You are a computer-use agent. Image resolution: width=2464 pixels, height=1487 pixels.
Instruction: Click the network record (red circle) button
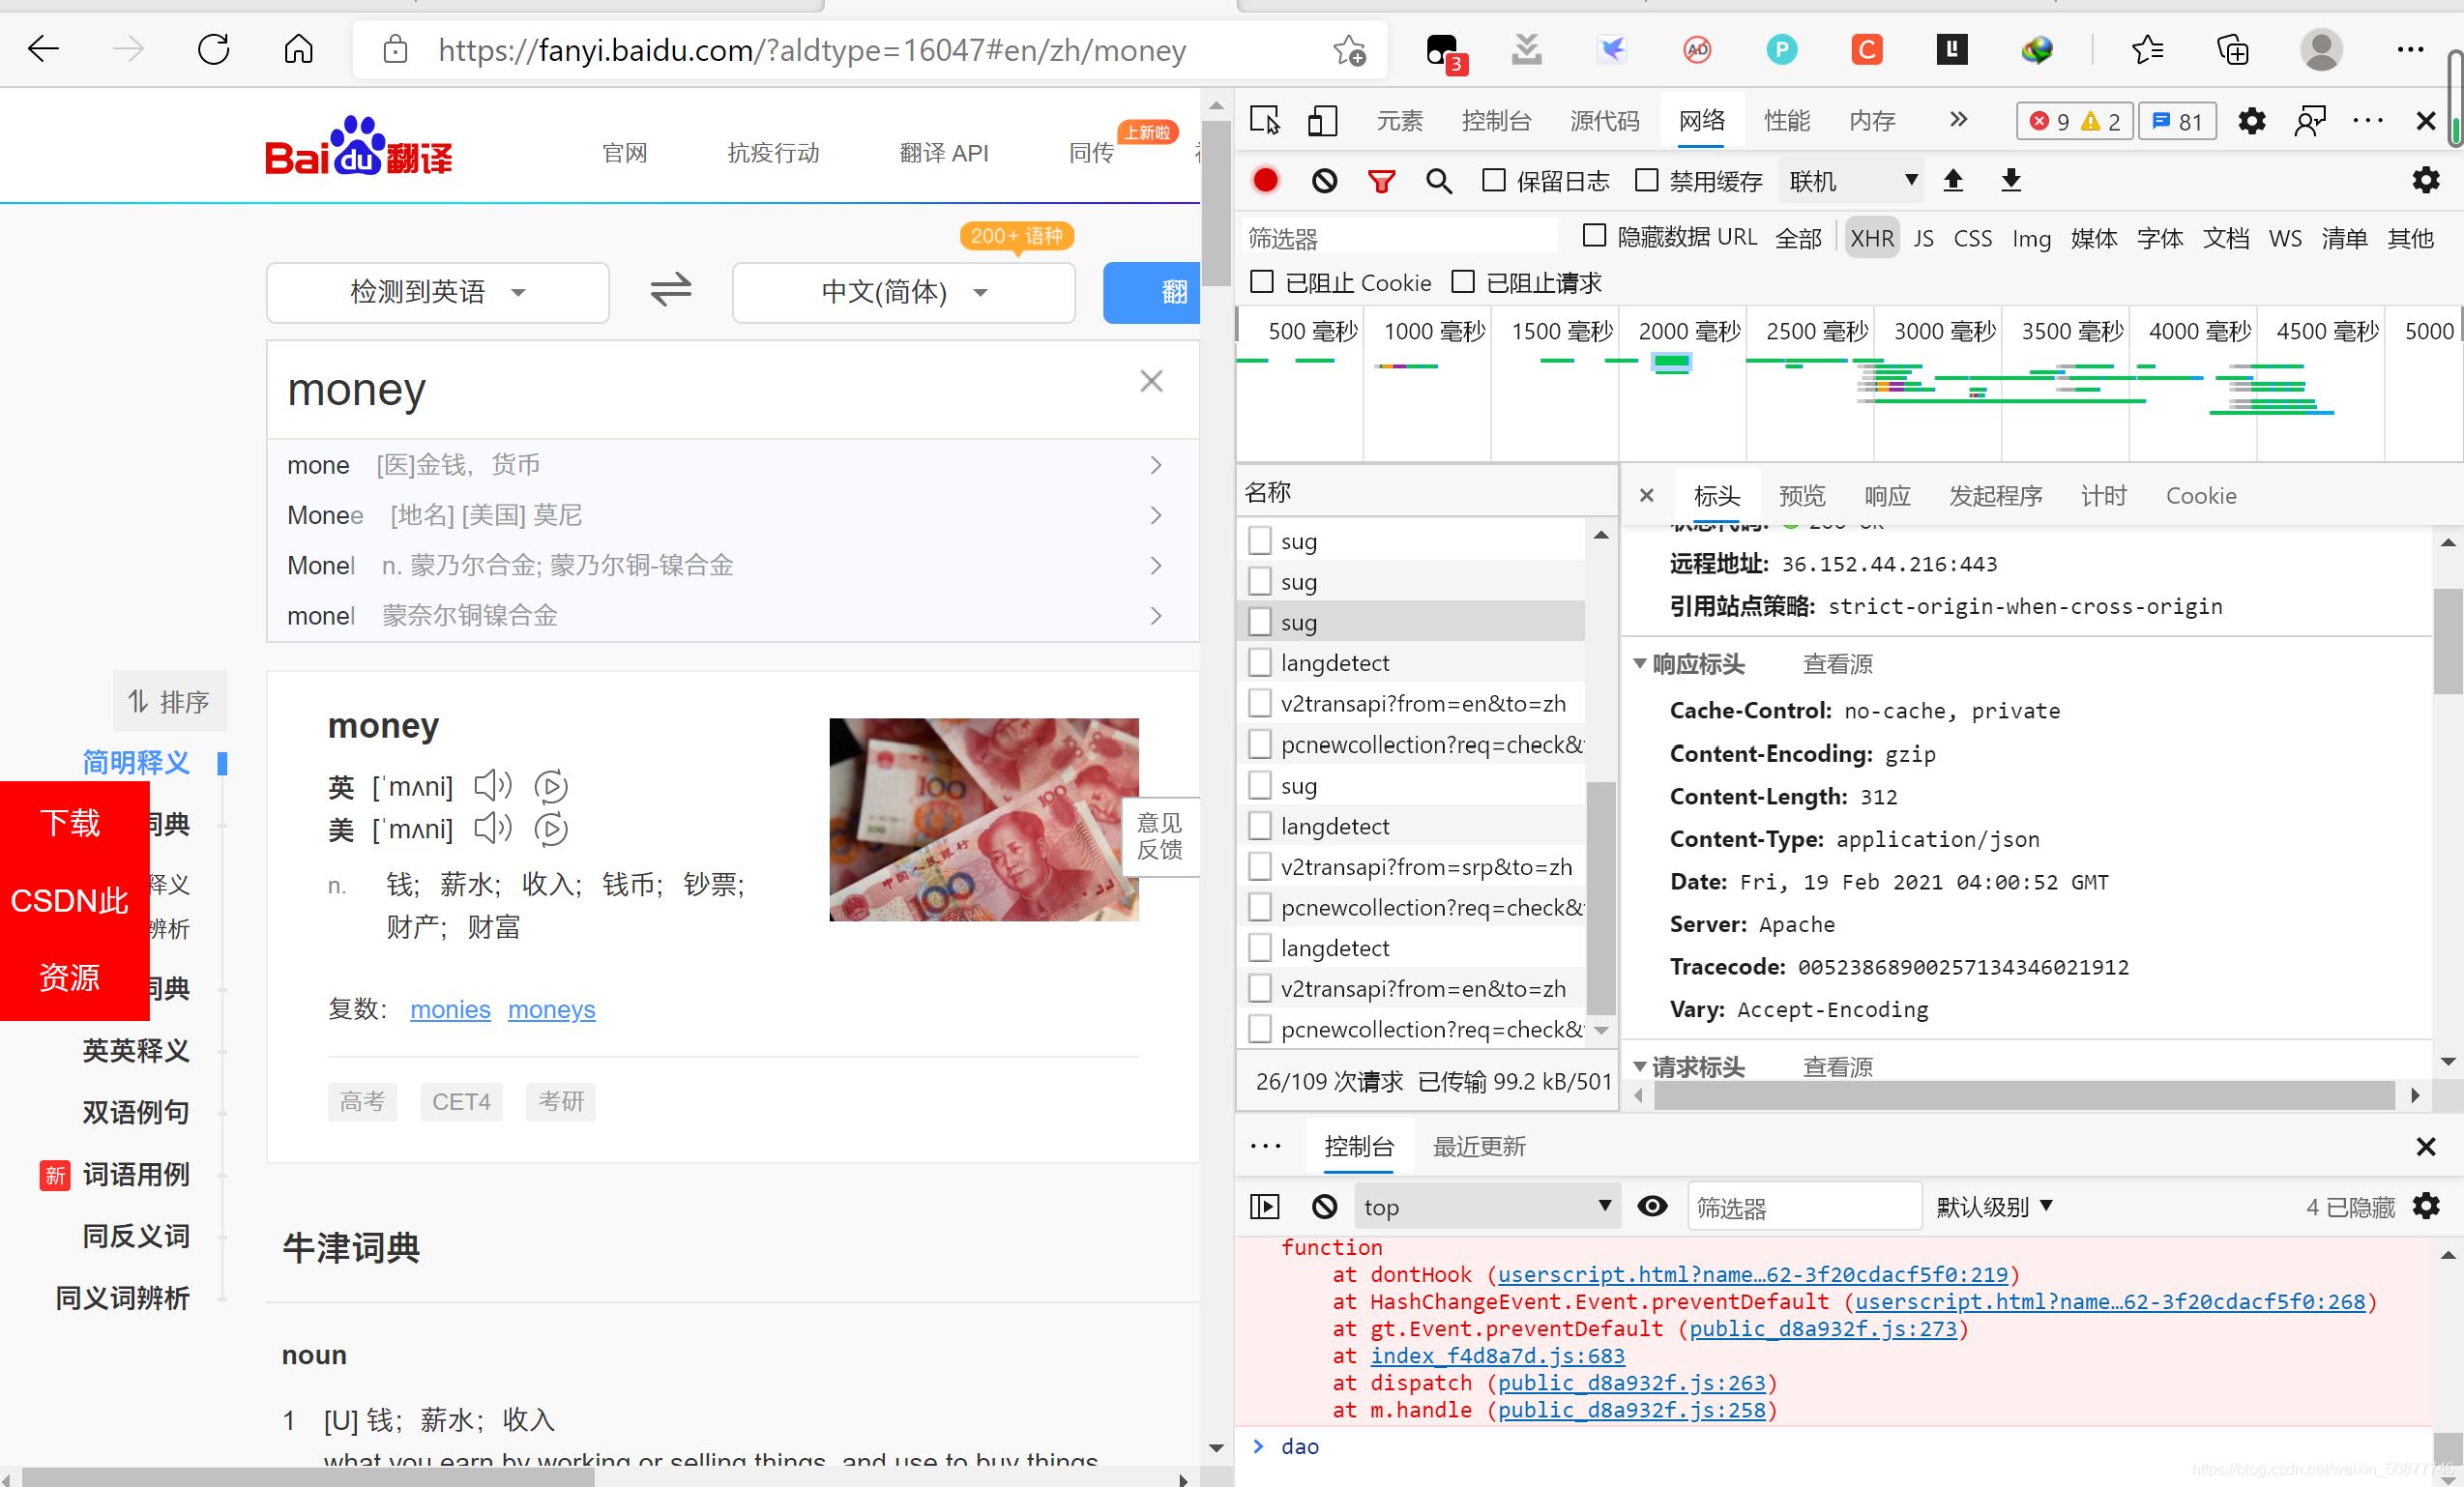[x=1267, y=180]
